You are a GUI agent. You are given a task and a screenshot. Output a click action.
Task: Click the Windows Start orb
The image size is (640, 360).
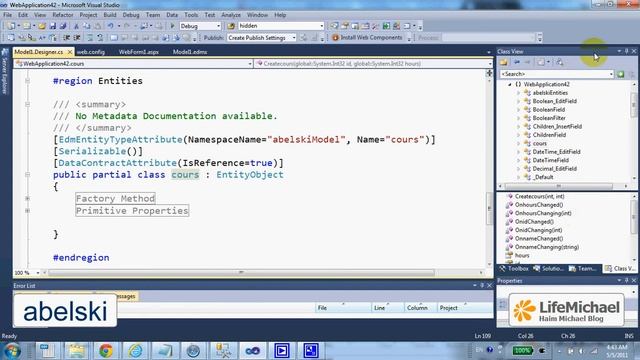pyautogui.click(x=12, y=351)
